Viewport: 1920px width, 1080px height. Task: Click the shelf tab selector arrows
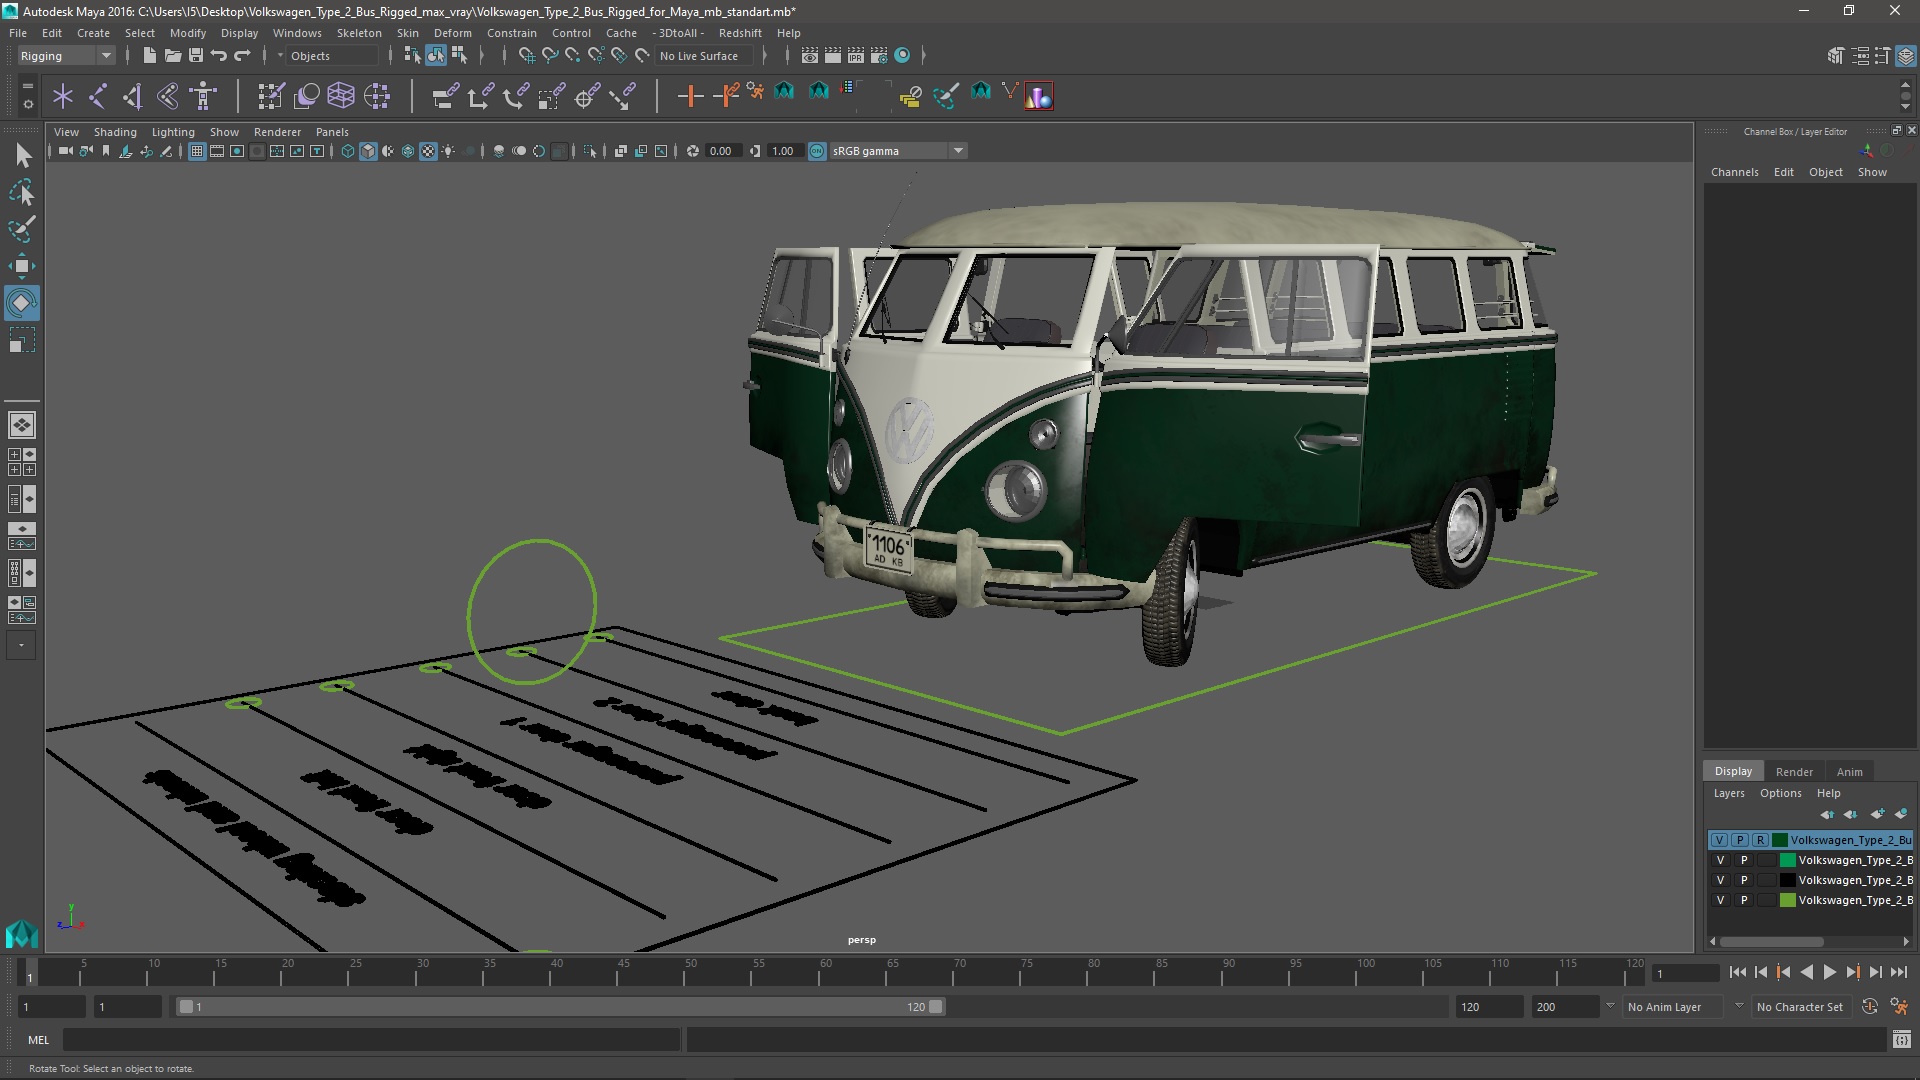point(28,87)
